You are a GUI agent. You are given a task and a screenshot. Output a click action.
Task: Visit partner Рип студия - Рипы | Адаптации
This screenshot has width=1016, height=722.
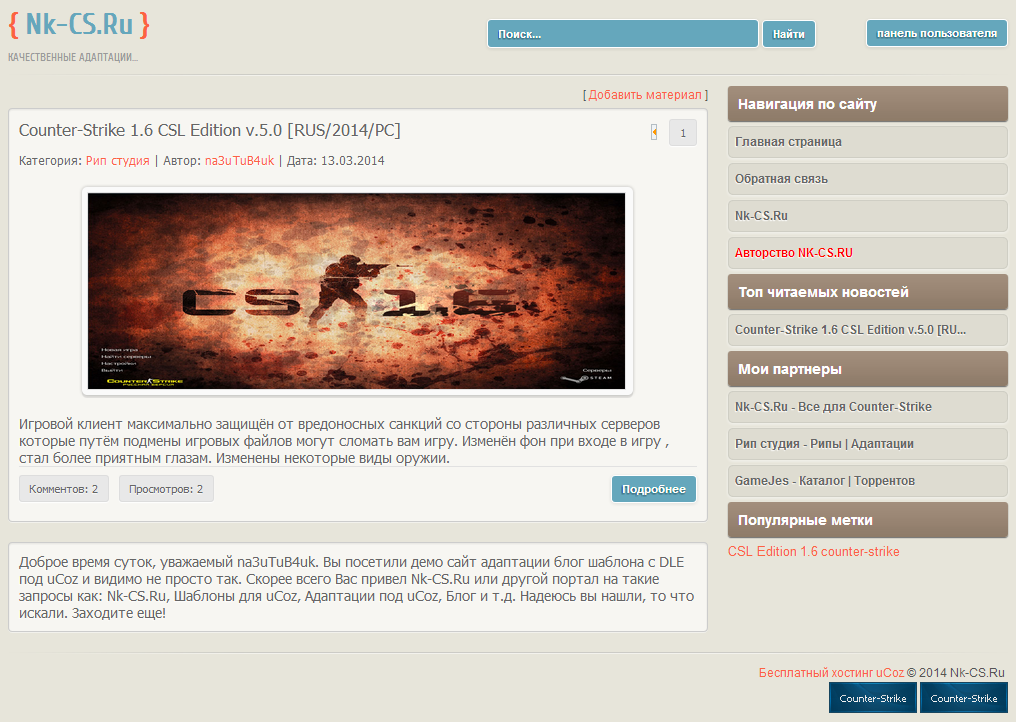[x=868, y=443]
